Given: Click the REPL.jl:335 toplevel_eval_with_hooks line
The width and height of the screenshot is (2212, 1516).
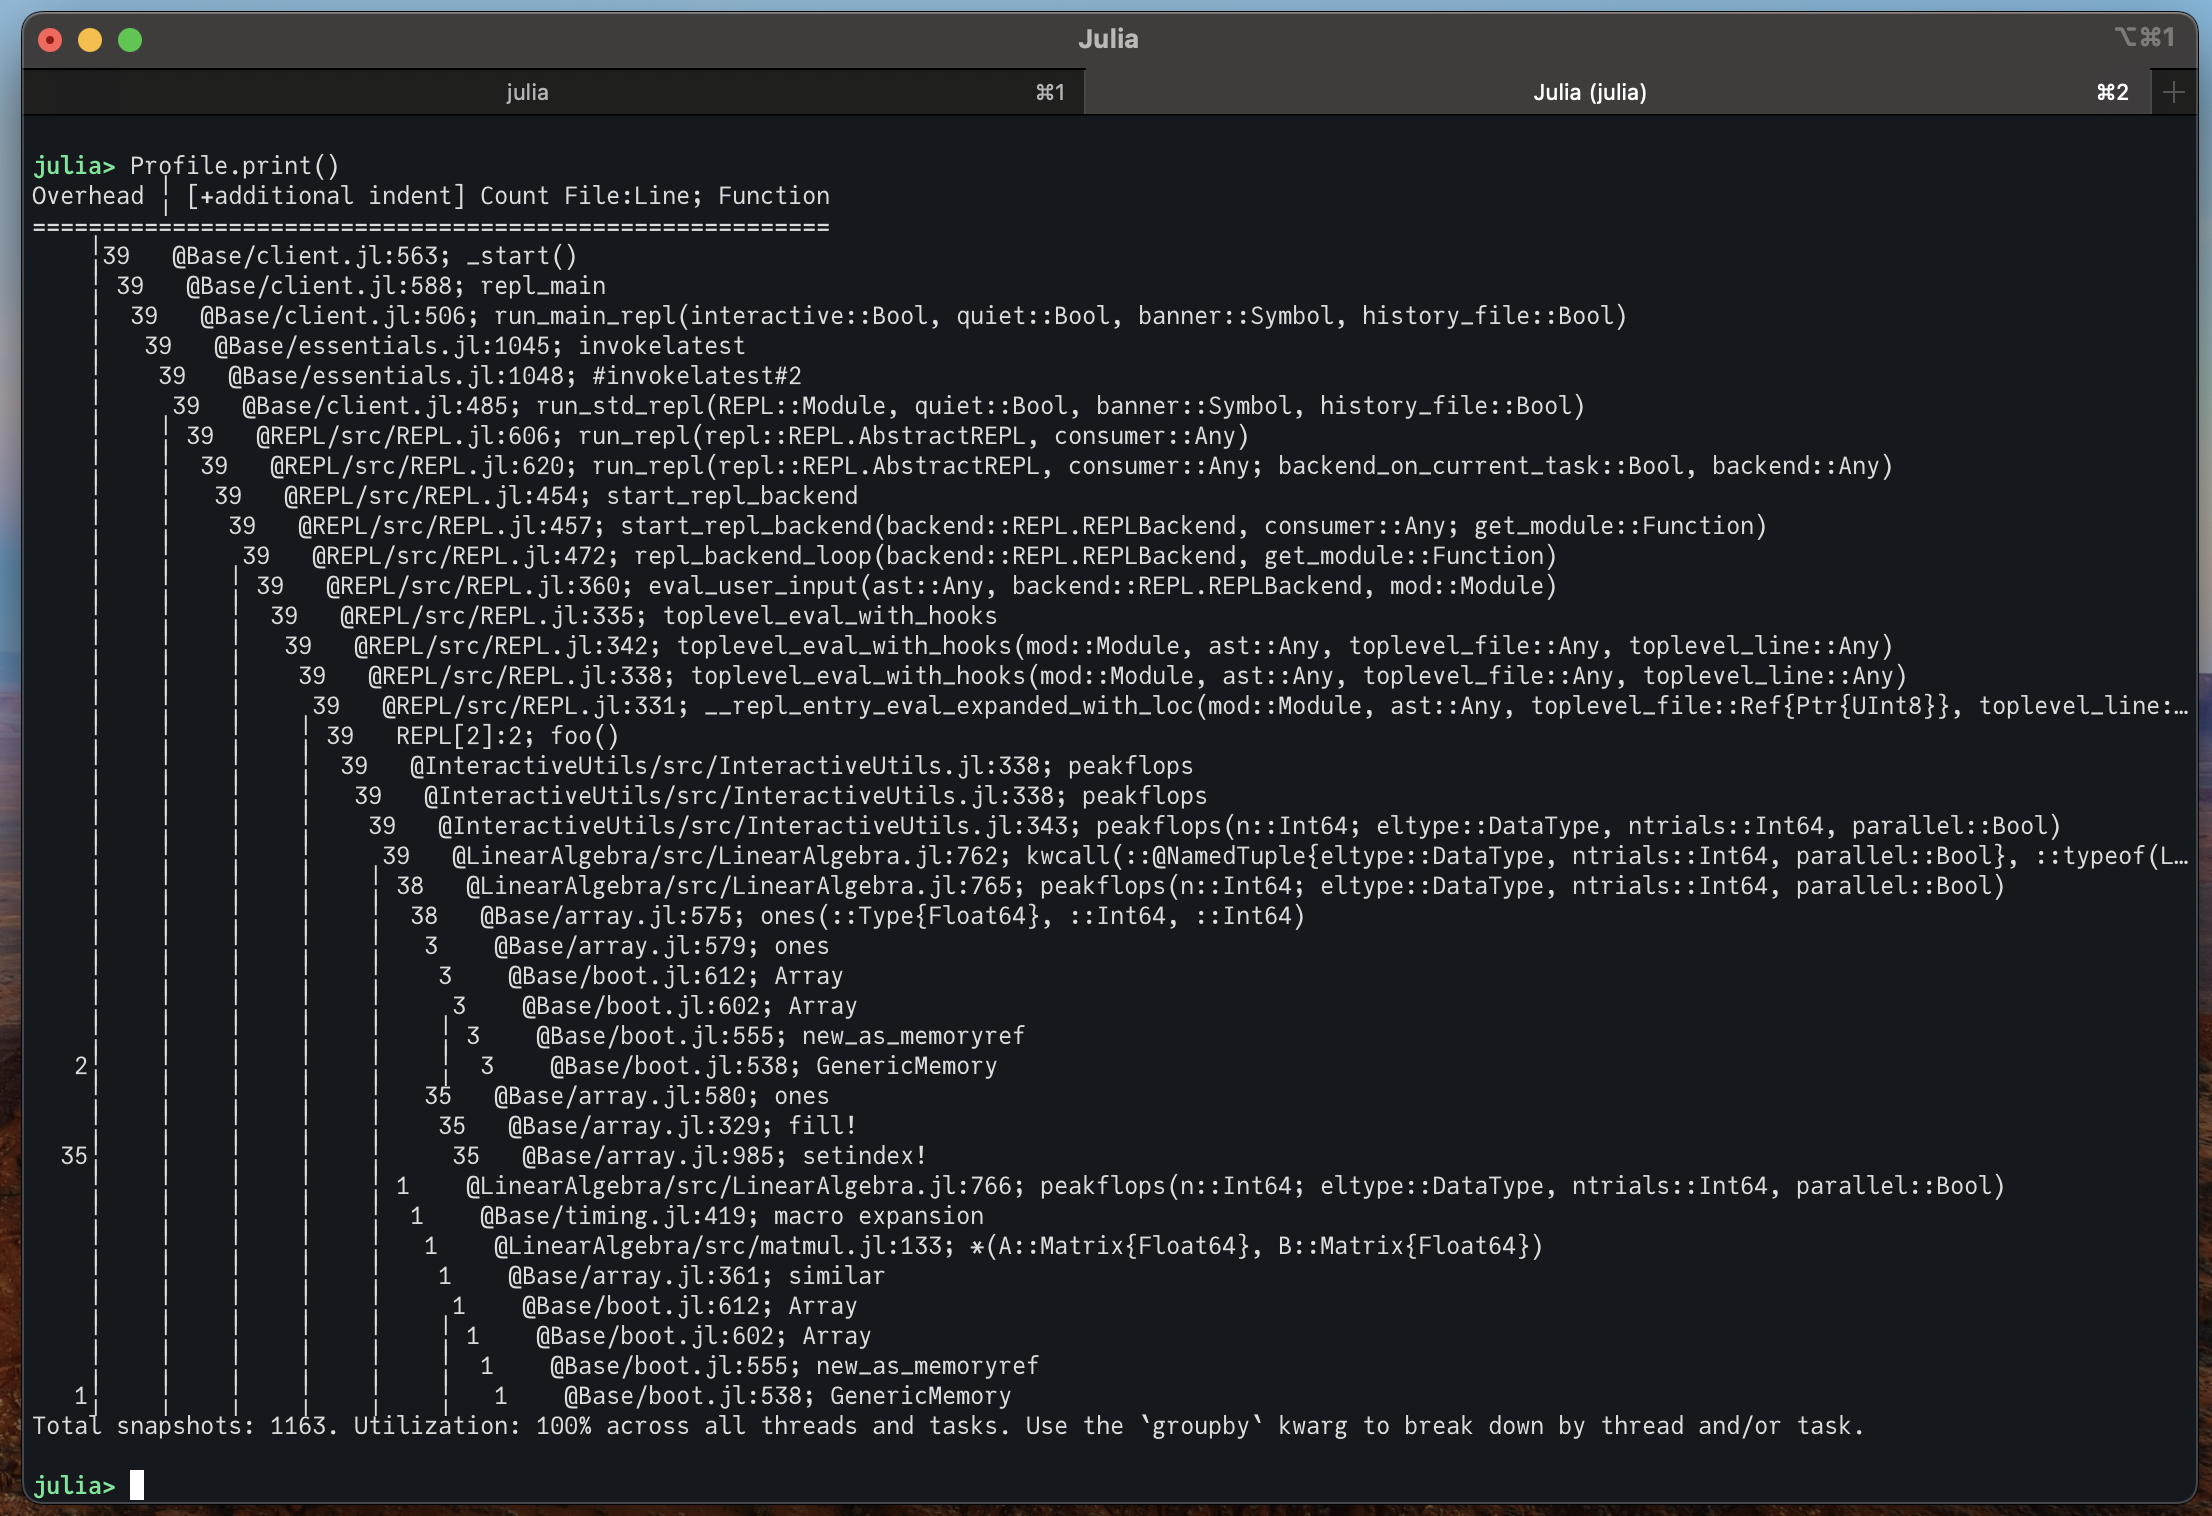Looking at the screenshot, I should coord(634,616).
